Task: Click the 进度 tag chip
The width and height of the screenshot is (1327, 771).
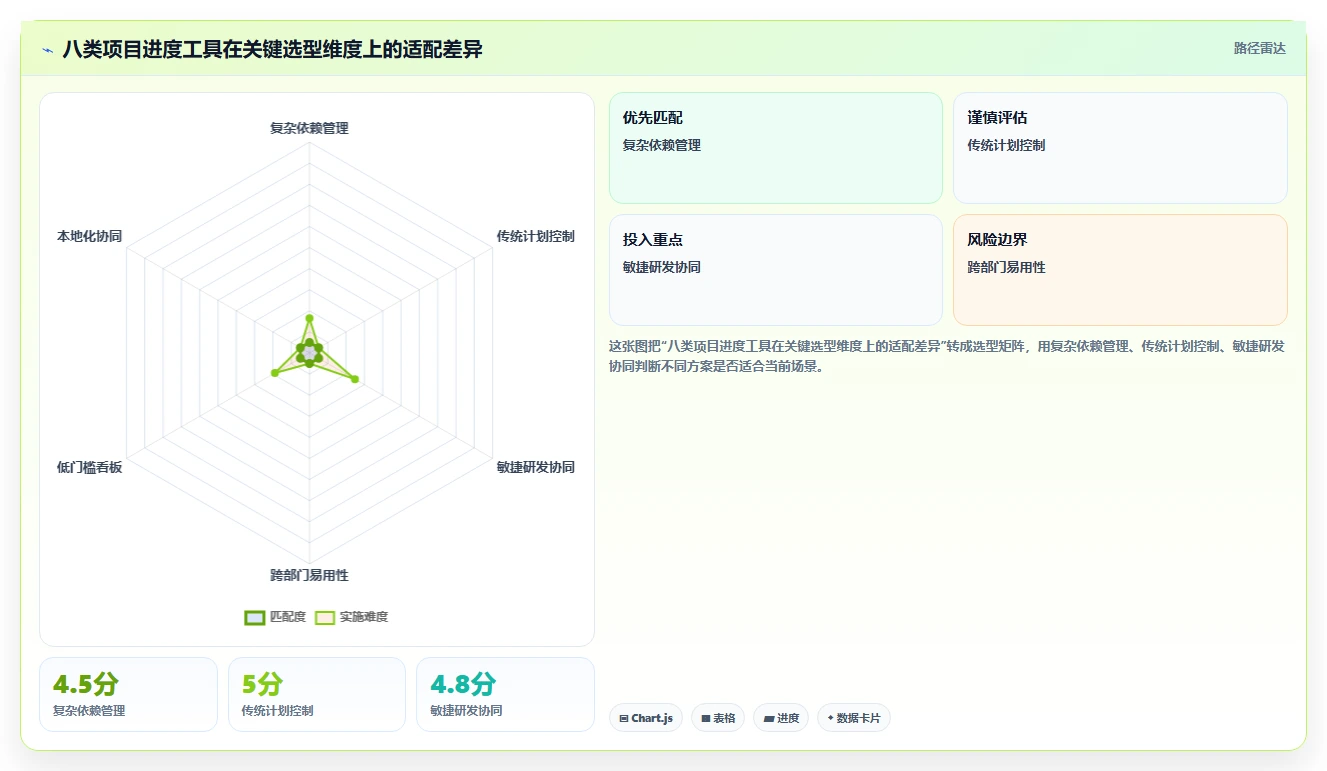Action: (781, 718)
